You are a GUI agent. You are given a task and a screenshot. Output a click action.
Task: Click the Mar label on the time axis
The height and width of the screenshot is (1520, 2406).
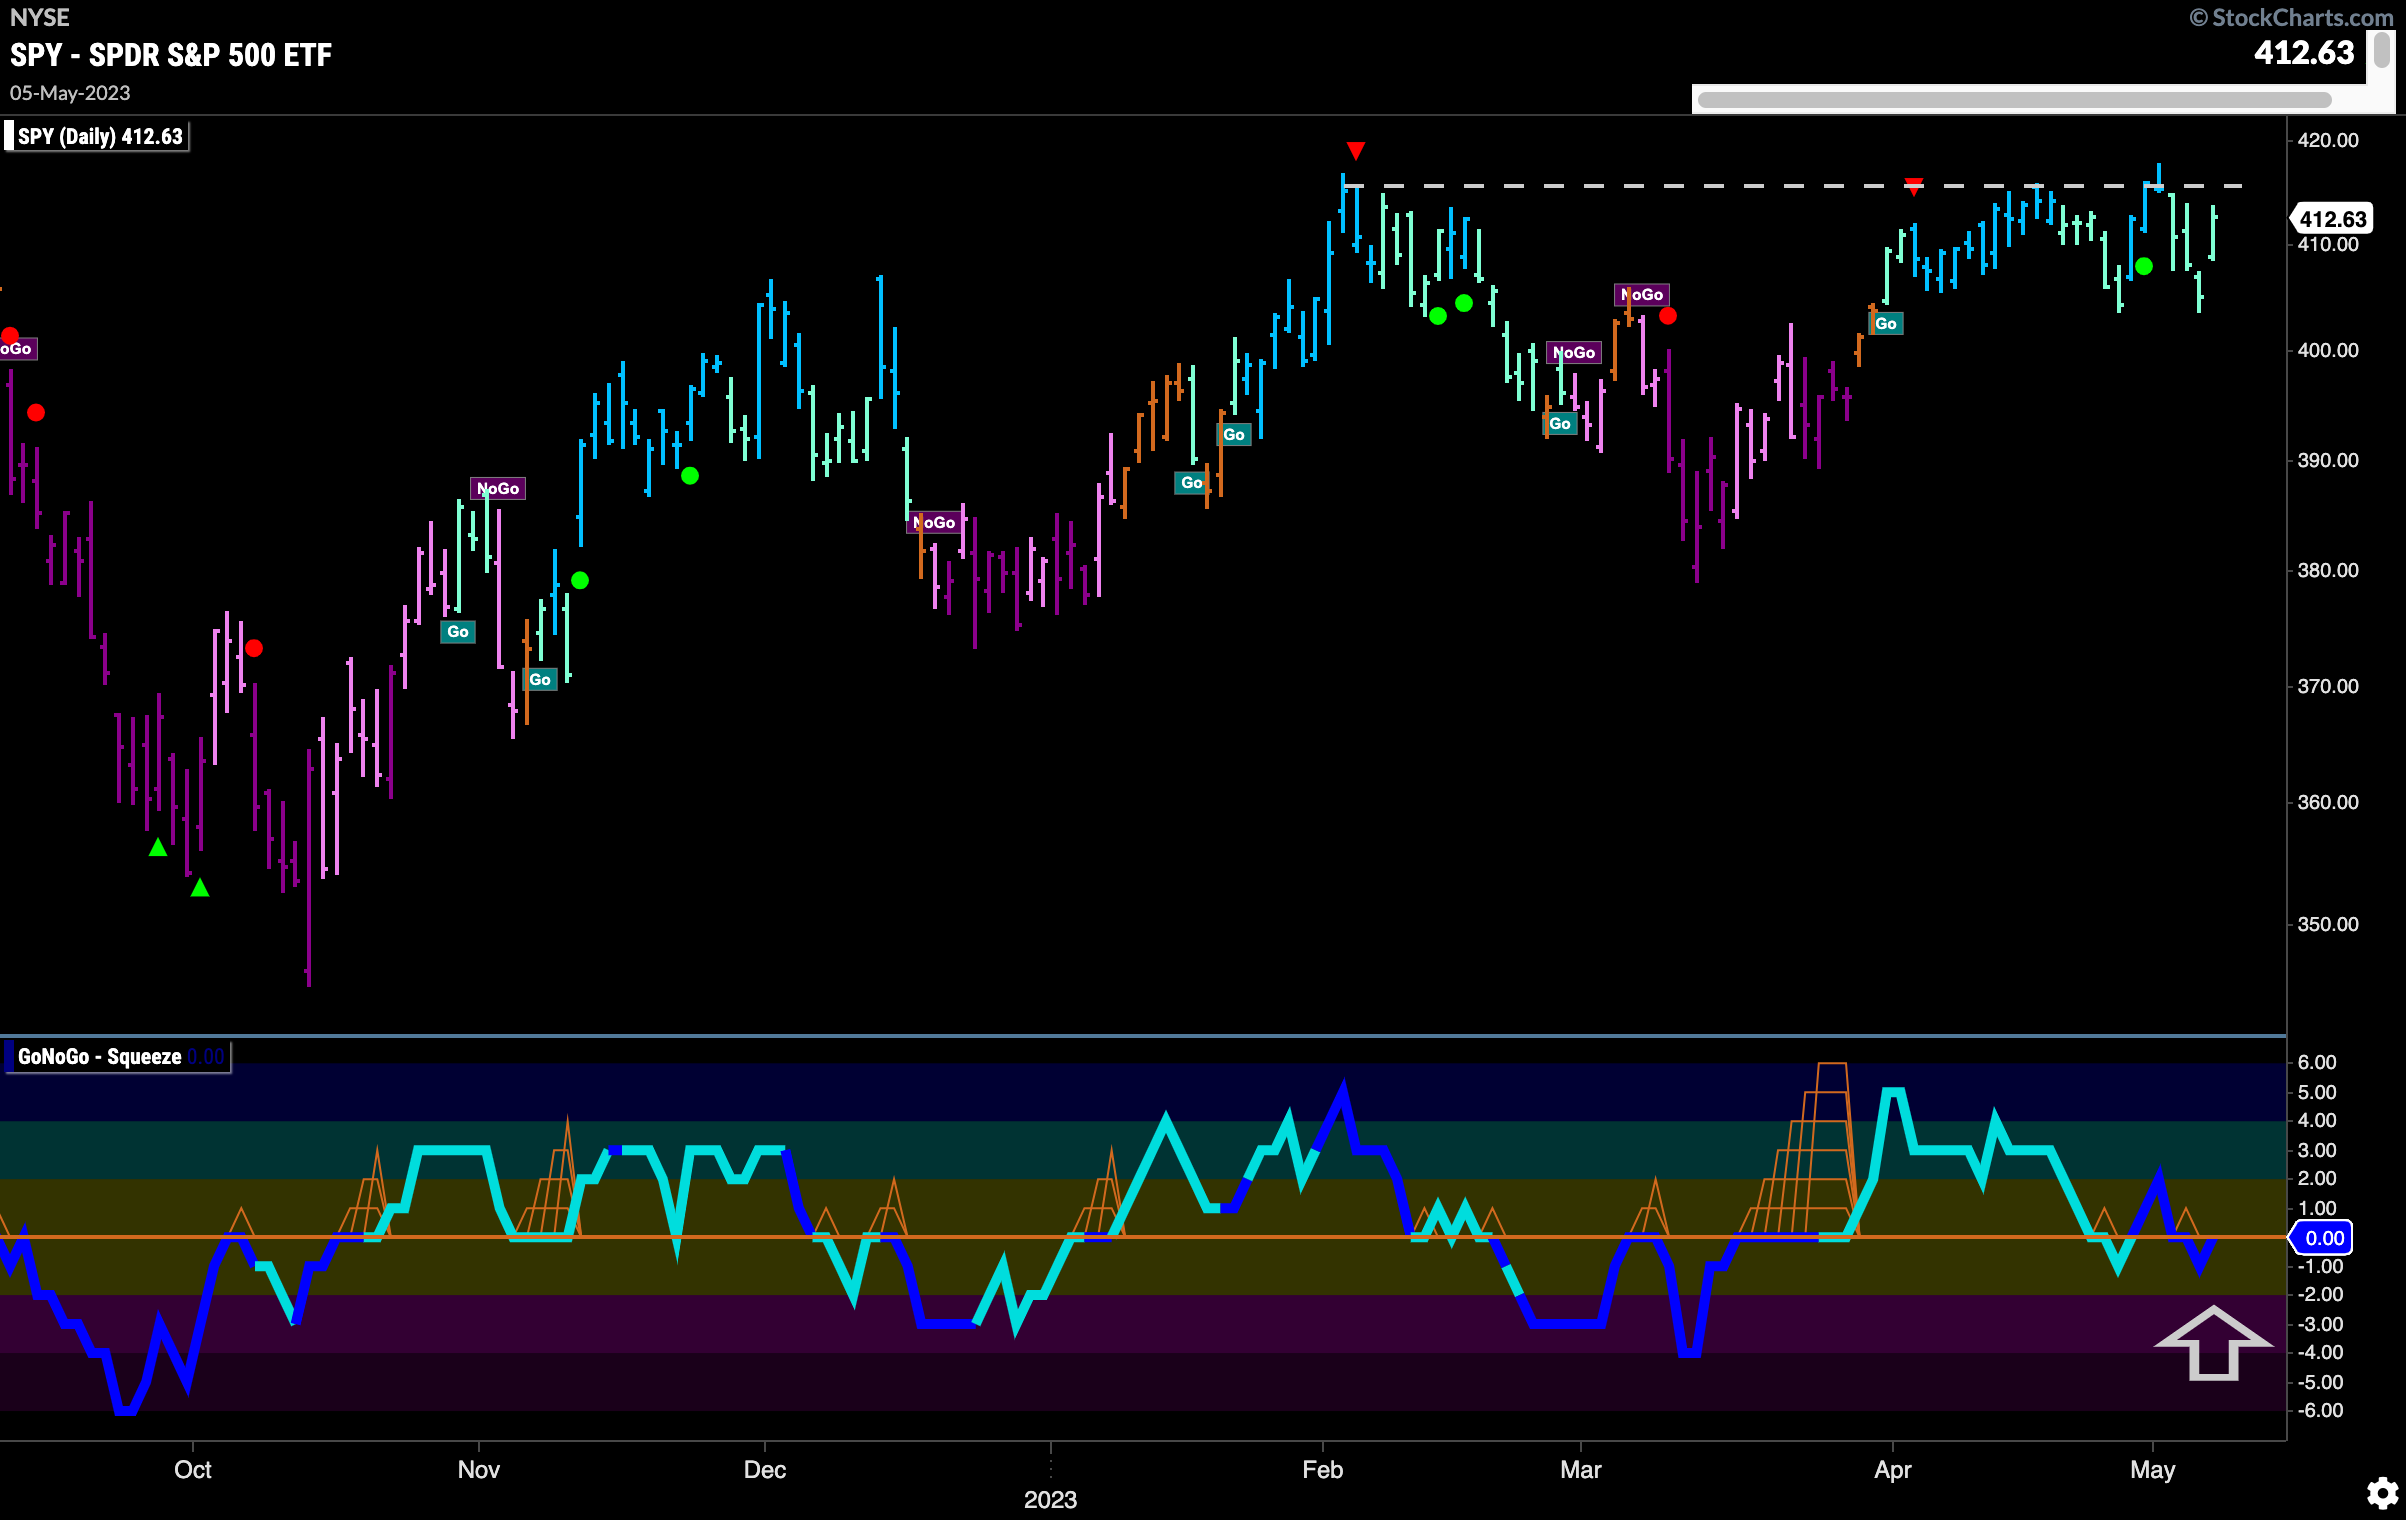coord(1581,1469)
